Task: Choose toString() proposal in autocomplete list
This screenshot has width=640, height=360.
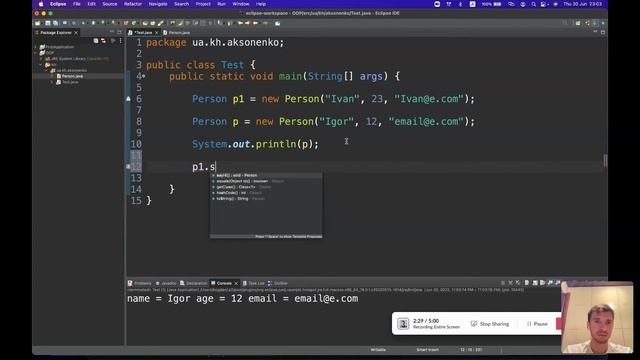Action: coord(266,199)
